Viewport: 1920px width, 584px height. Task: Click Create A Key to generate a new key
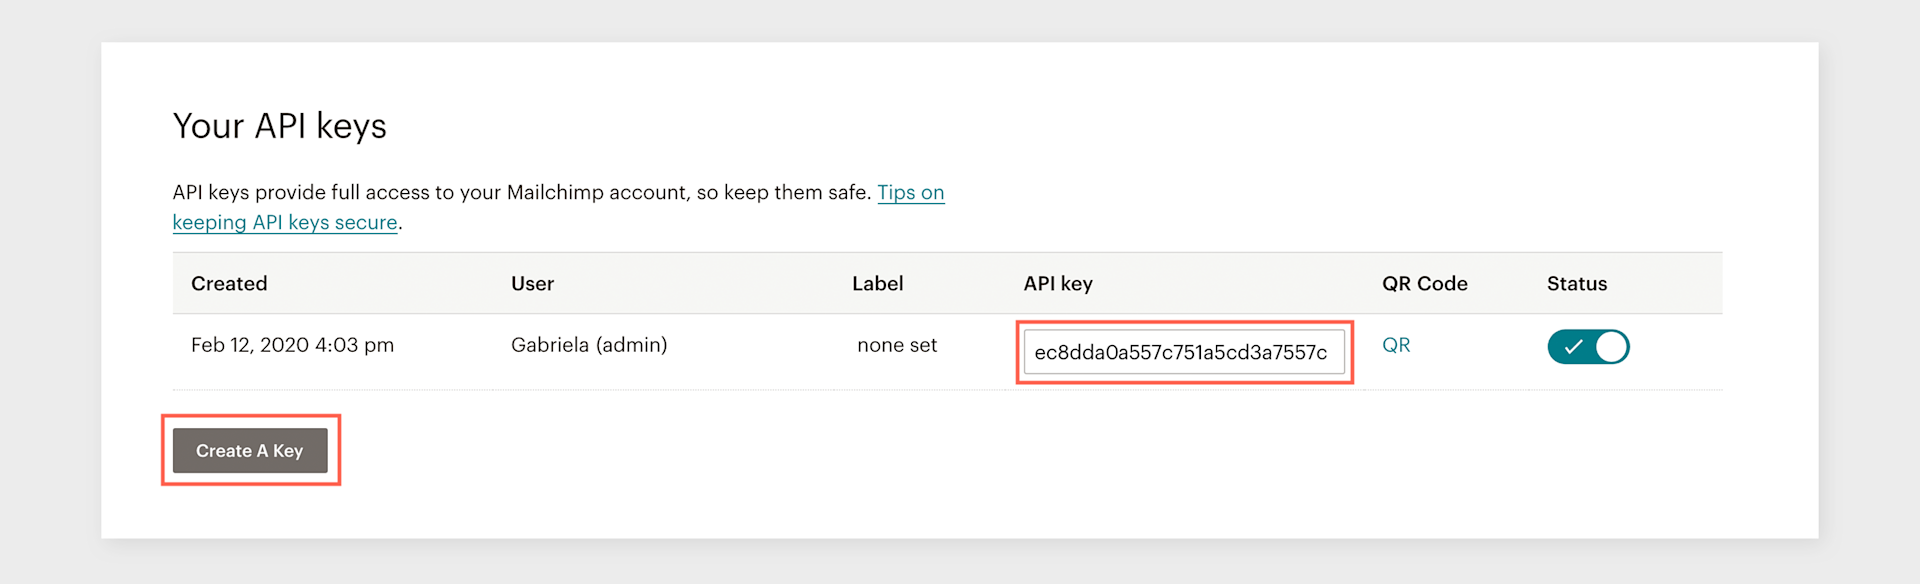[x=249, y=450]
